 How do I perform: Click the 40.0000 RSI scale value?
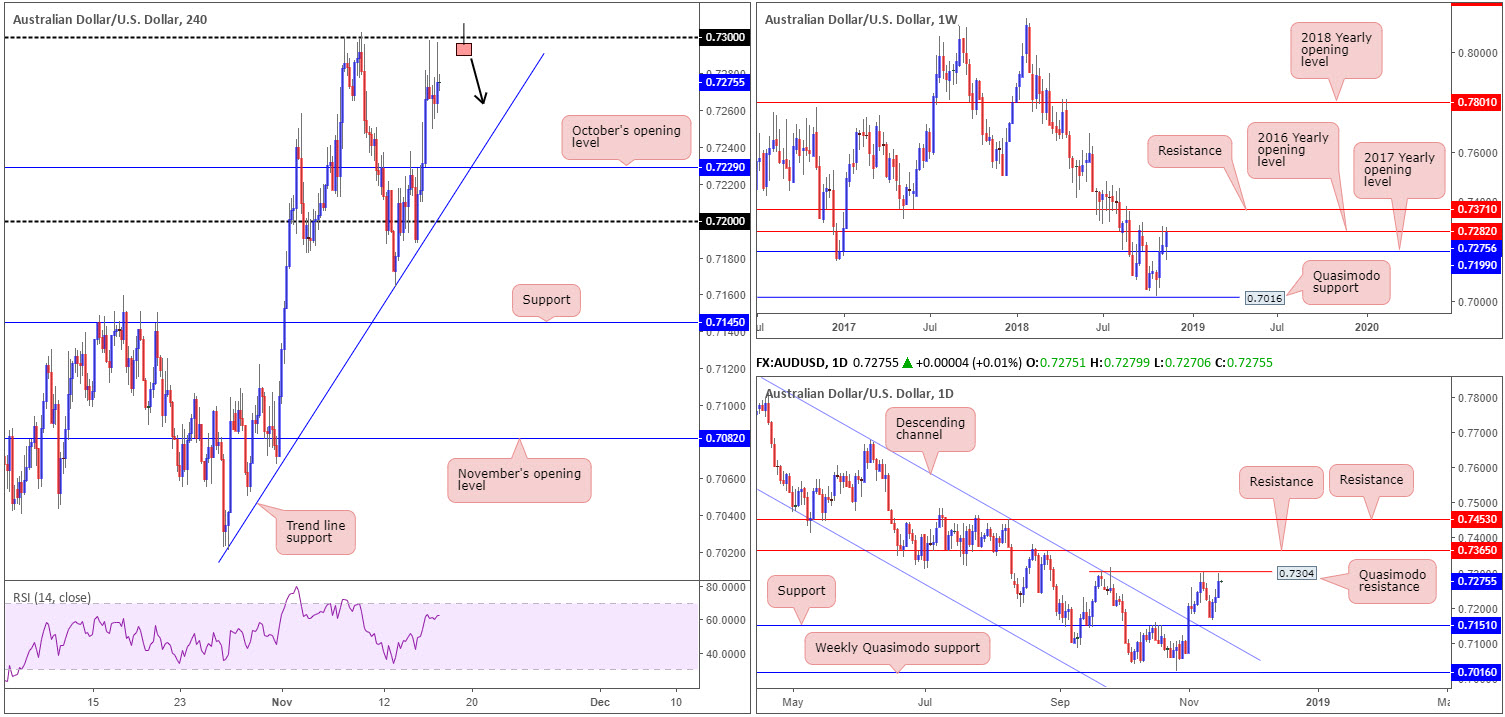[x=725, y=654]
